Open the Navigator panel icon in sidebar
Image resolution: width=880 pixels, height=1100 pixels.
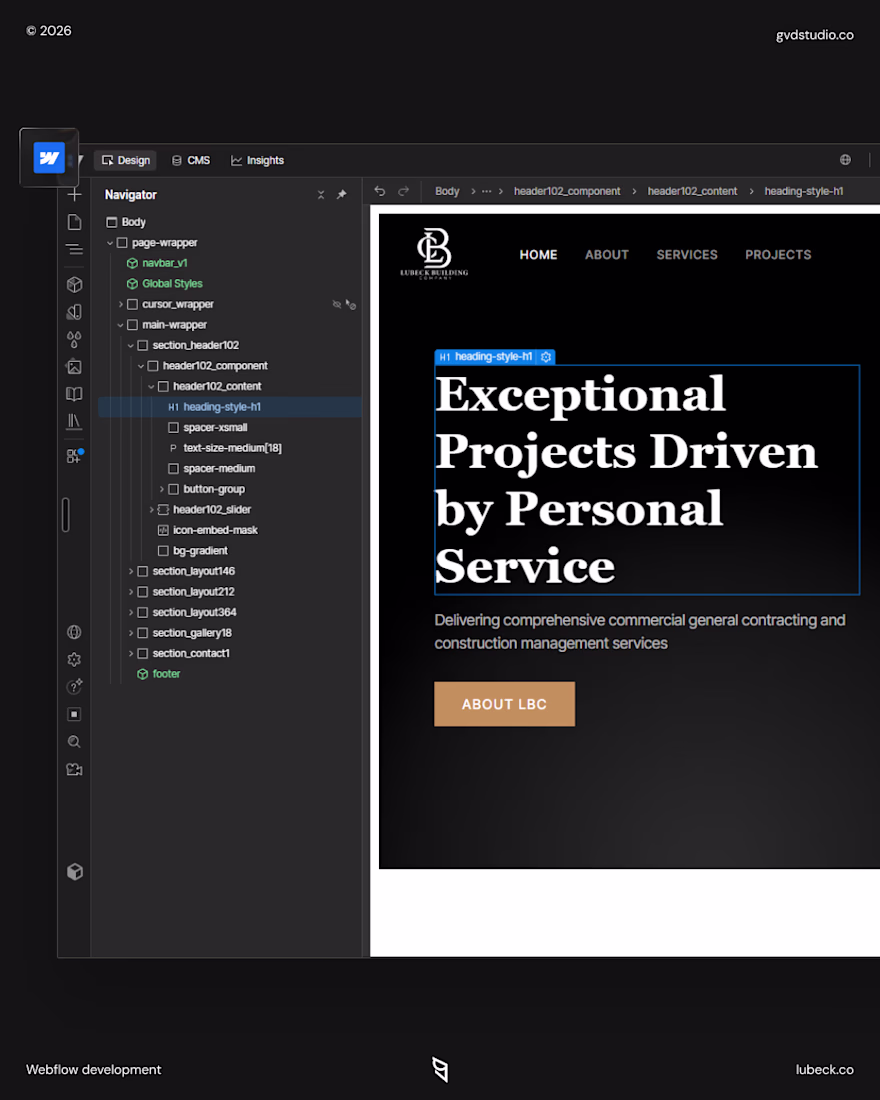coord(74,250)
